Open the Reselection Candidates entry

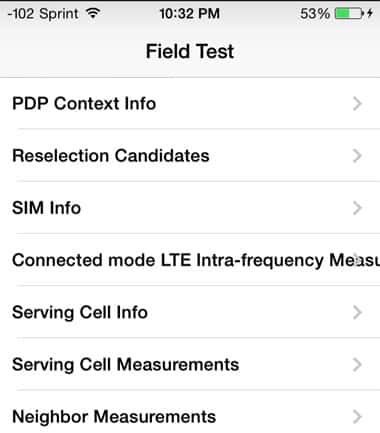click(190, 156)
